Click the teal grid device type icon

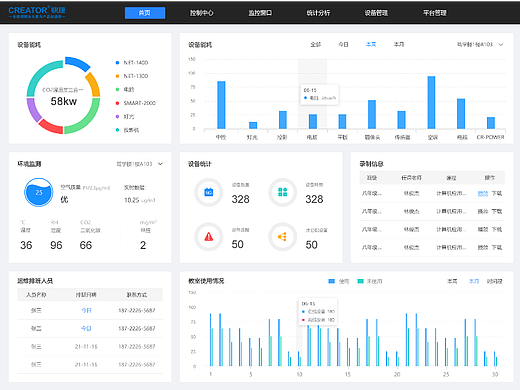click(x=283, y=192)
